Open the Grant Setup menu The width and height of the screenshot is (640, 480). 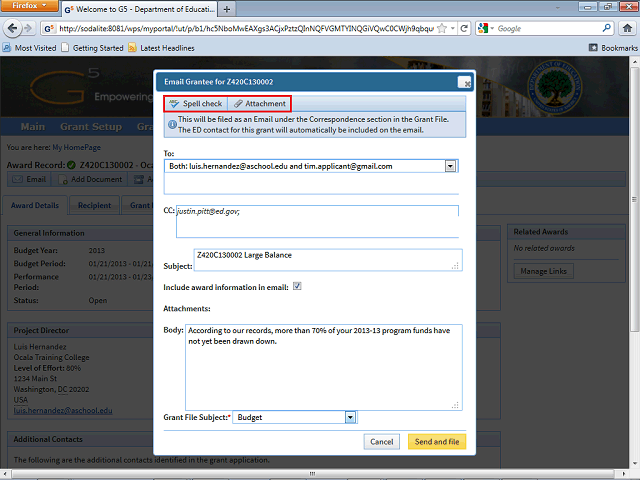click(x=91, y=127)
